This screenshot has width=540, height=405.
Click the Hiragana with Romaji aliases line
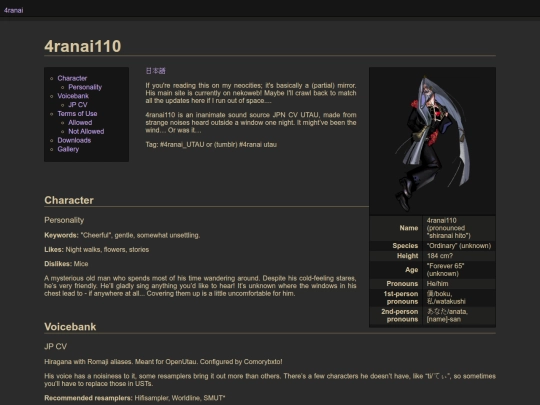[163, 362]
